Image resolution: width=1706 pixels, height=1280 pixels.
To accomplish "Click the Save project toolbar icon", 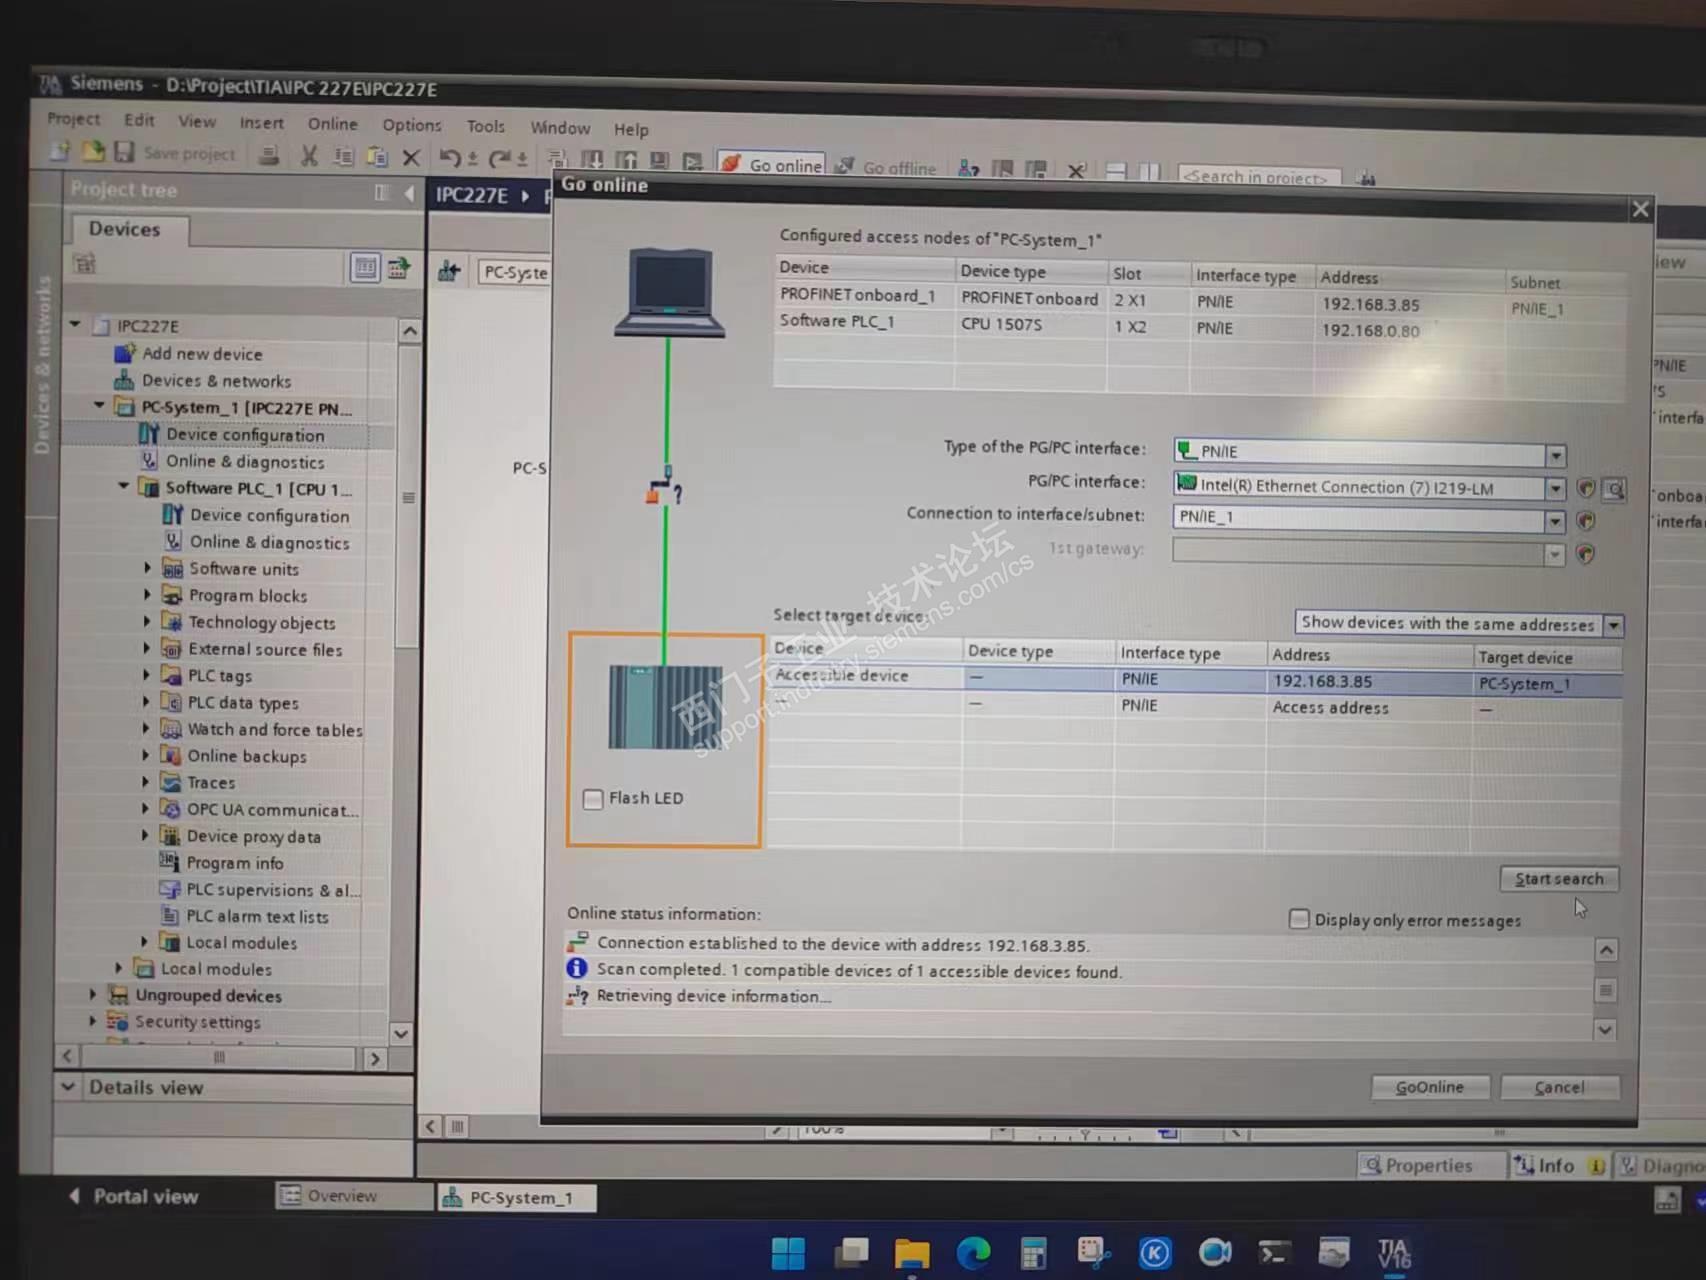I will click(x=124, y=152).
